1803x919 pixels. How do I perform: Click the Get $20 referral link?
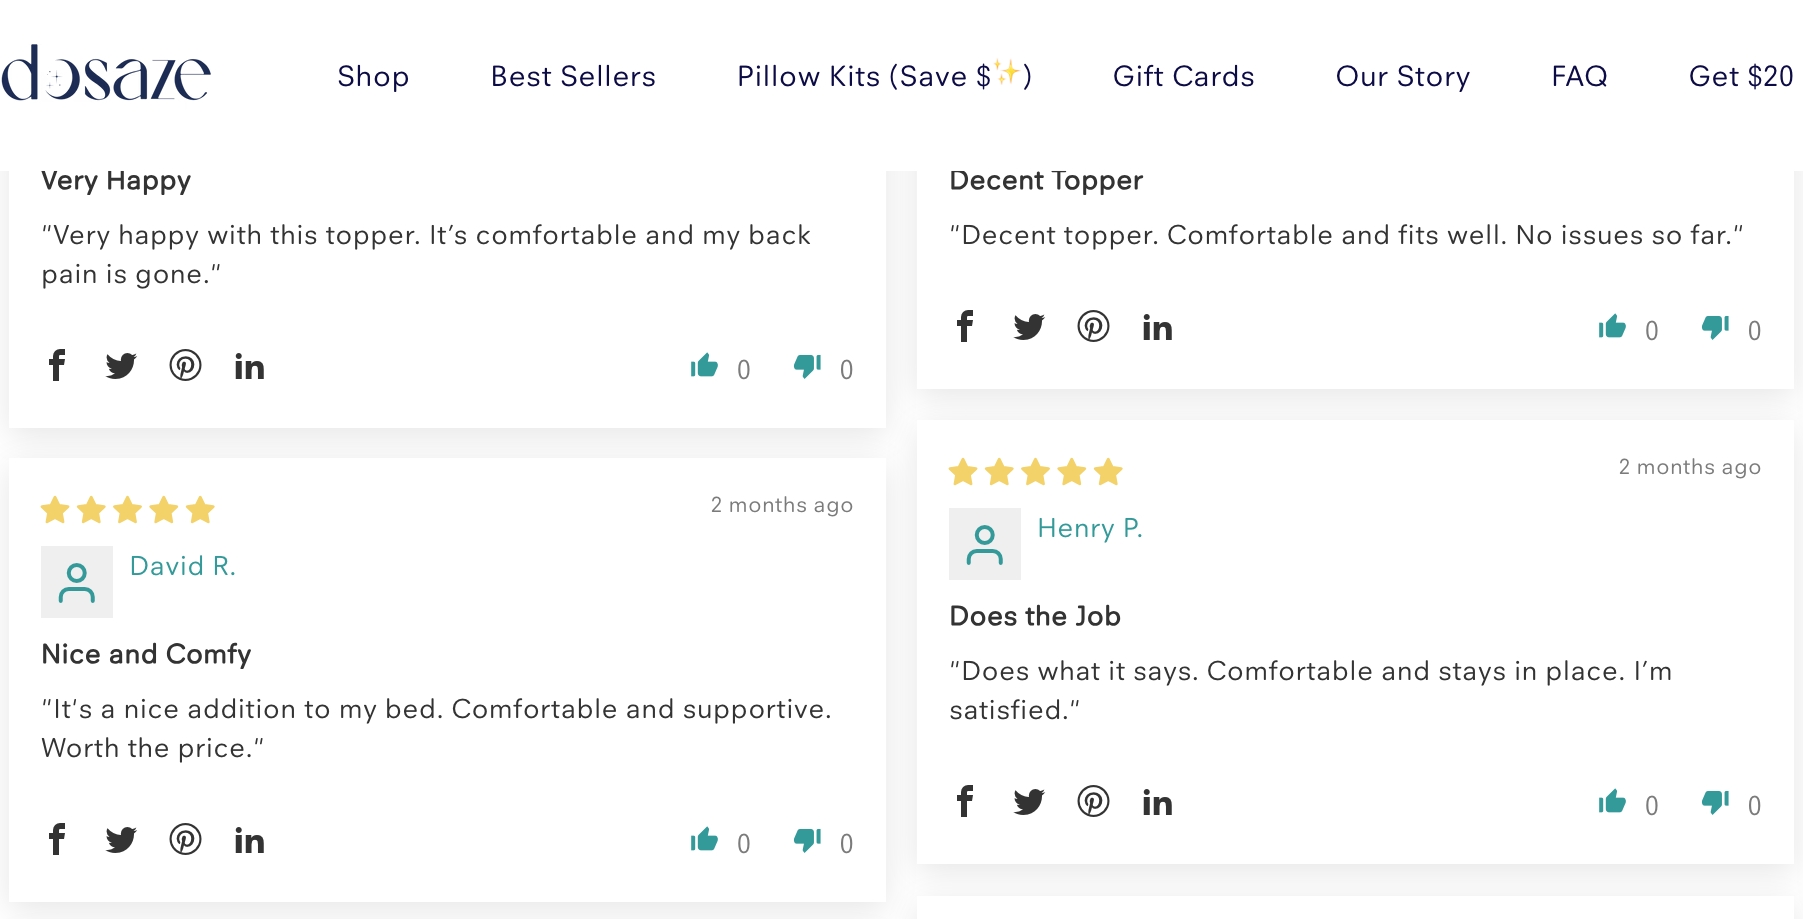(1739, 76)
